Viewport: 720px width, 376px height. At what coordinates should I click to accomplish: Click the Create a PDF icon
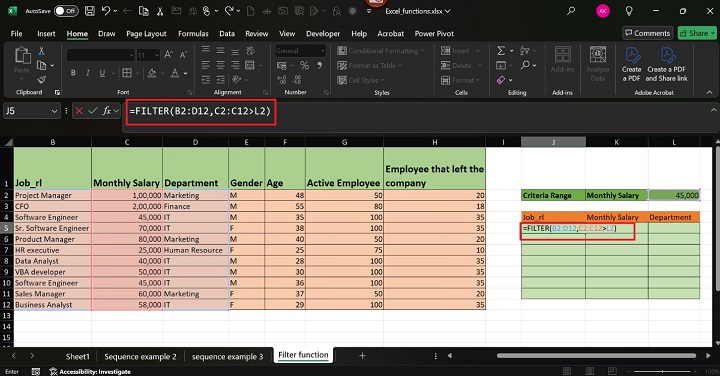pos(632,64)
